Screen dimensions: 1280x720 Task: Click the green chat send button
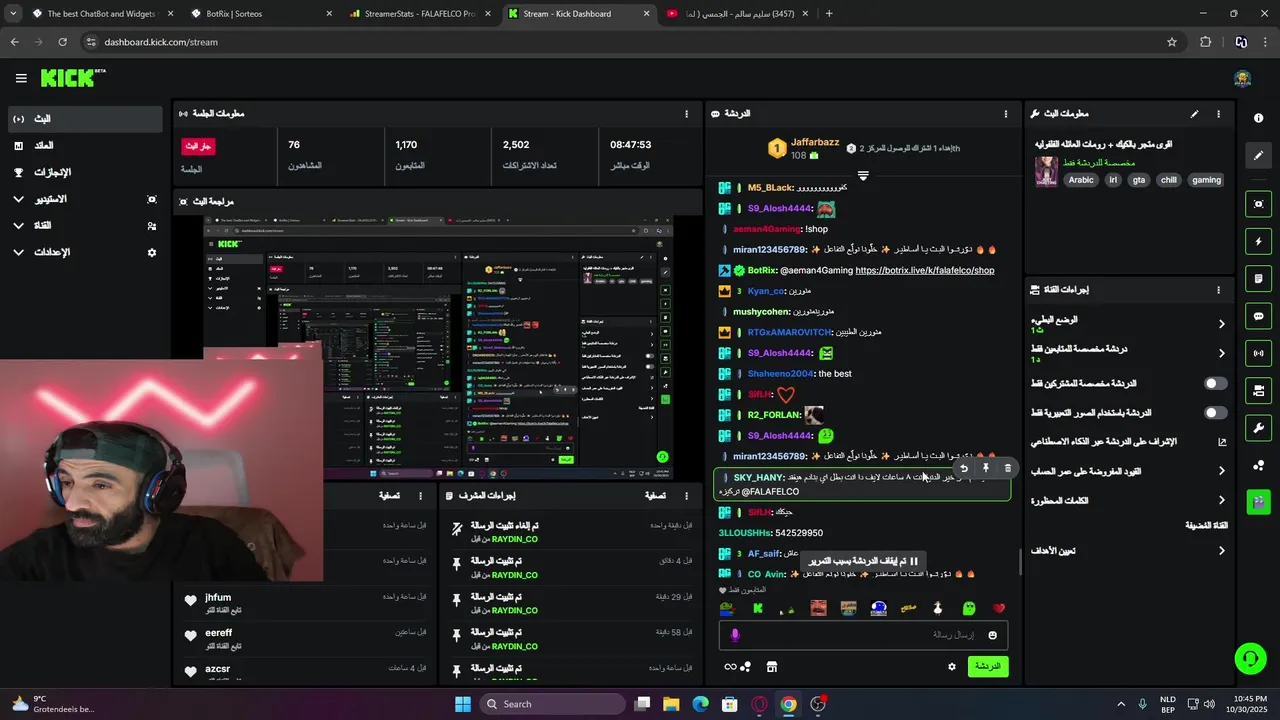click(988, 667)
